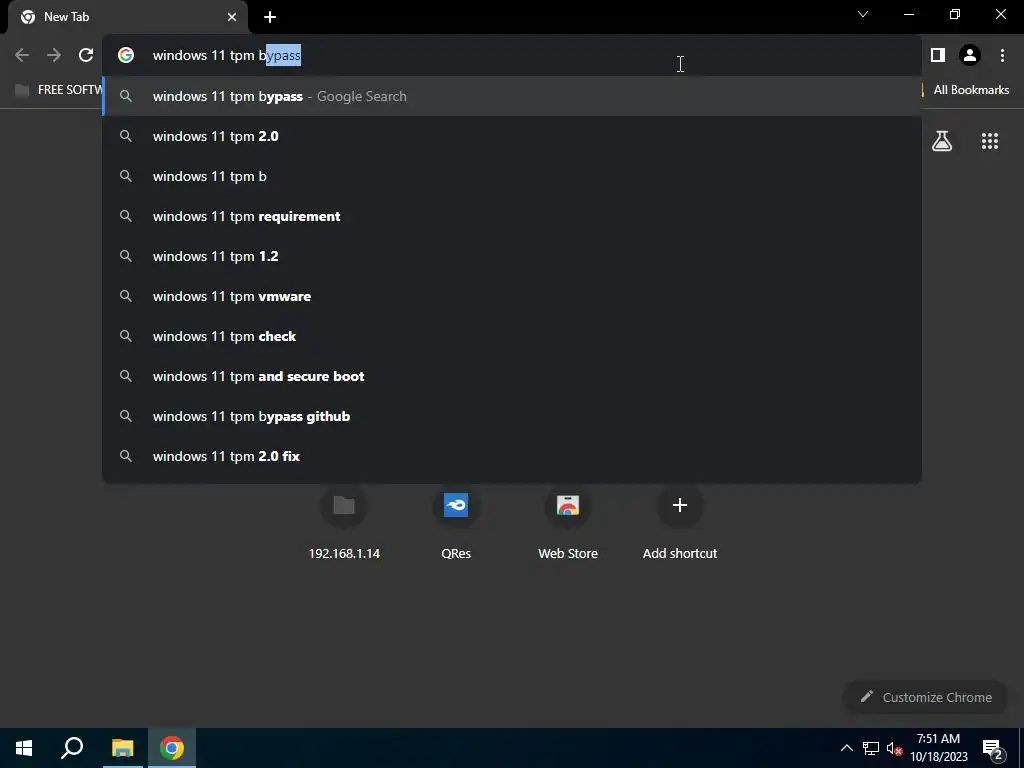
Task: Click the selected 'ypass' autocomplete text
Action: (x=283, y=55)
